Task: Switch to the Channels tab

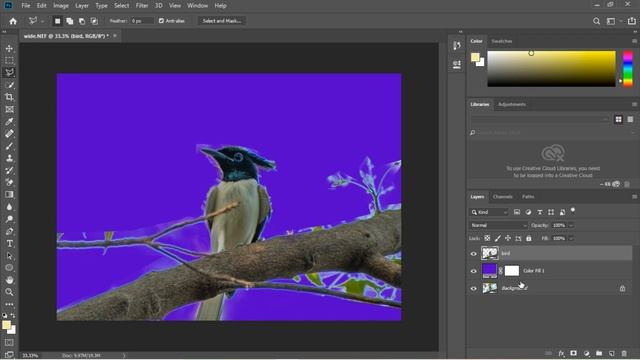Action: [x=502, y=197]
